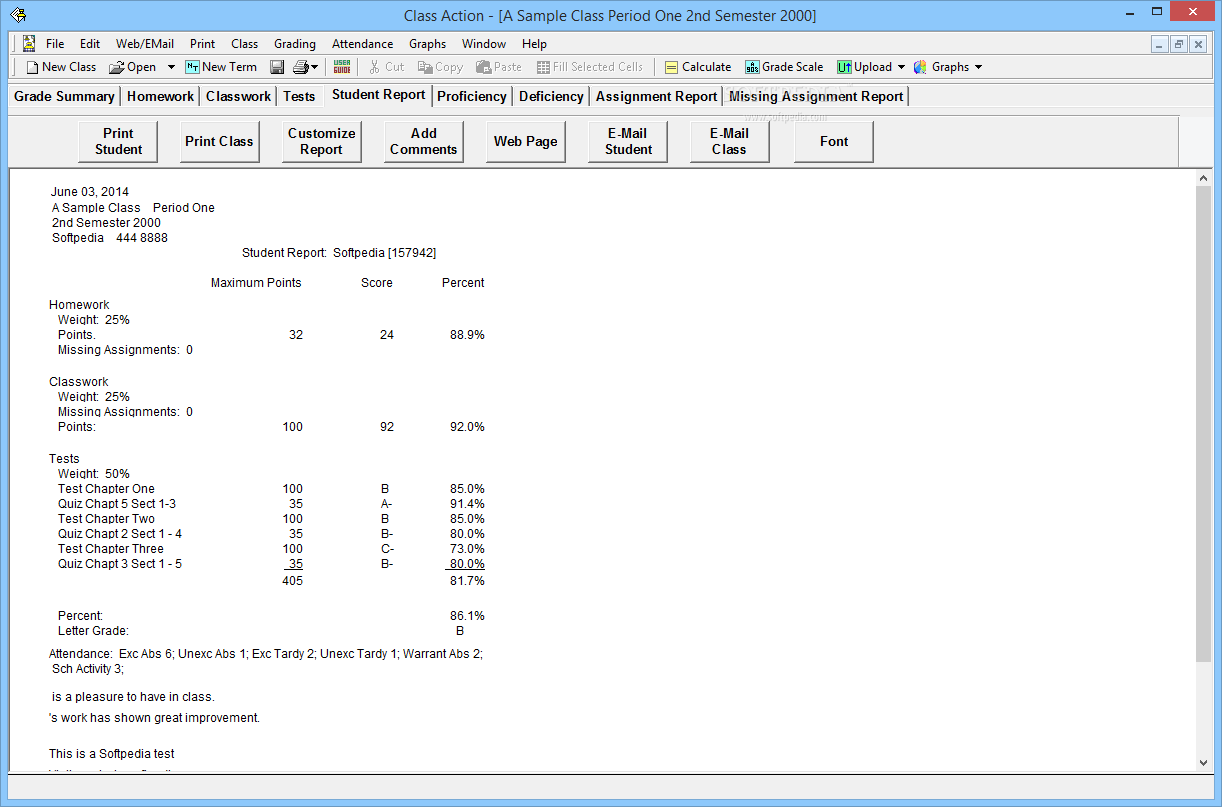Screen dimensions: 1222x807
Task: Open the Web/EMail menu
Action: [x=145, y=44]
